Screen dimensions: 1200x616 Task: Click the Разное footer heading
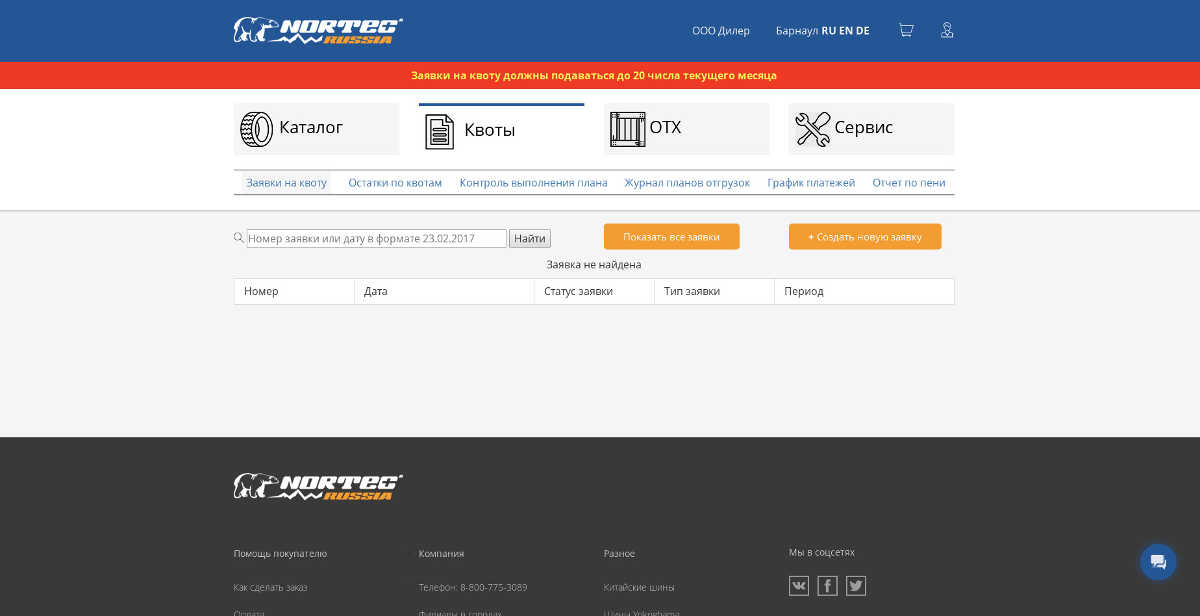coord(619,553)
